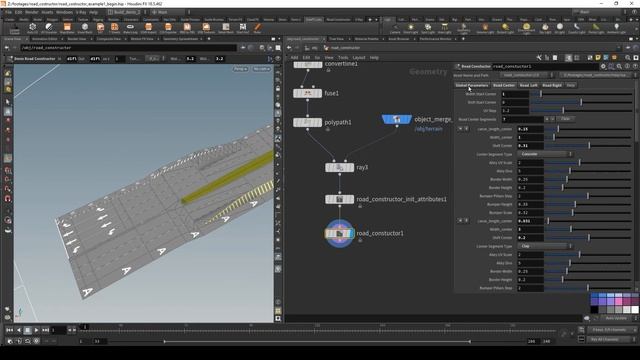Click the scene view path field
640x360 pixels.
pos(128,48)
